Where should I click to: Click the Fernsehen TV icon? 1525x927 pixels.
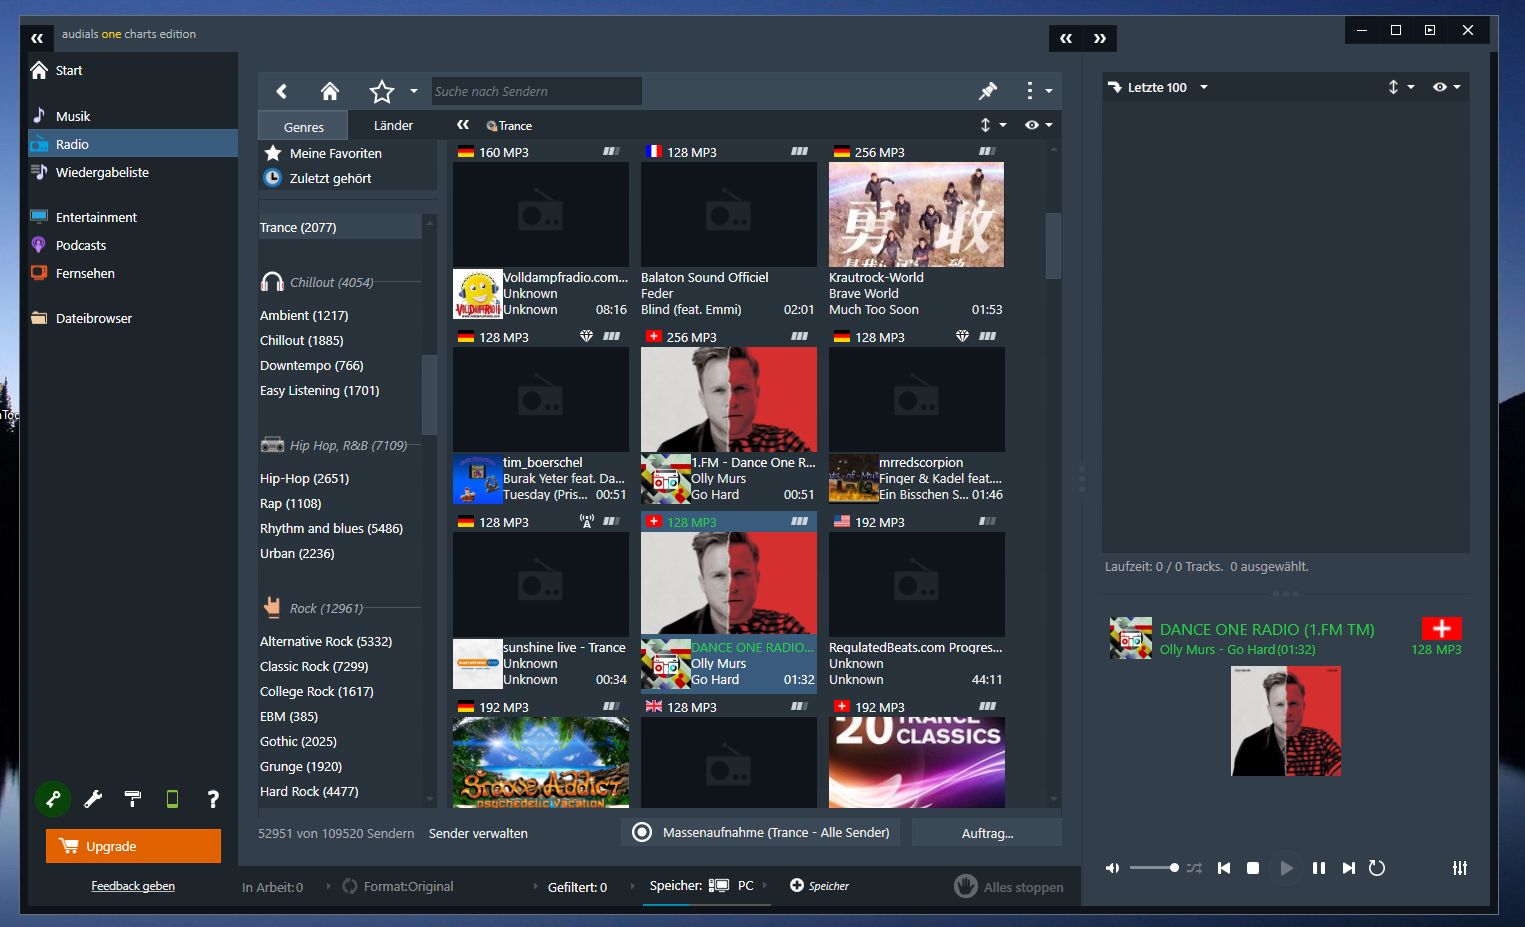point(39,273)
